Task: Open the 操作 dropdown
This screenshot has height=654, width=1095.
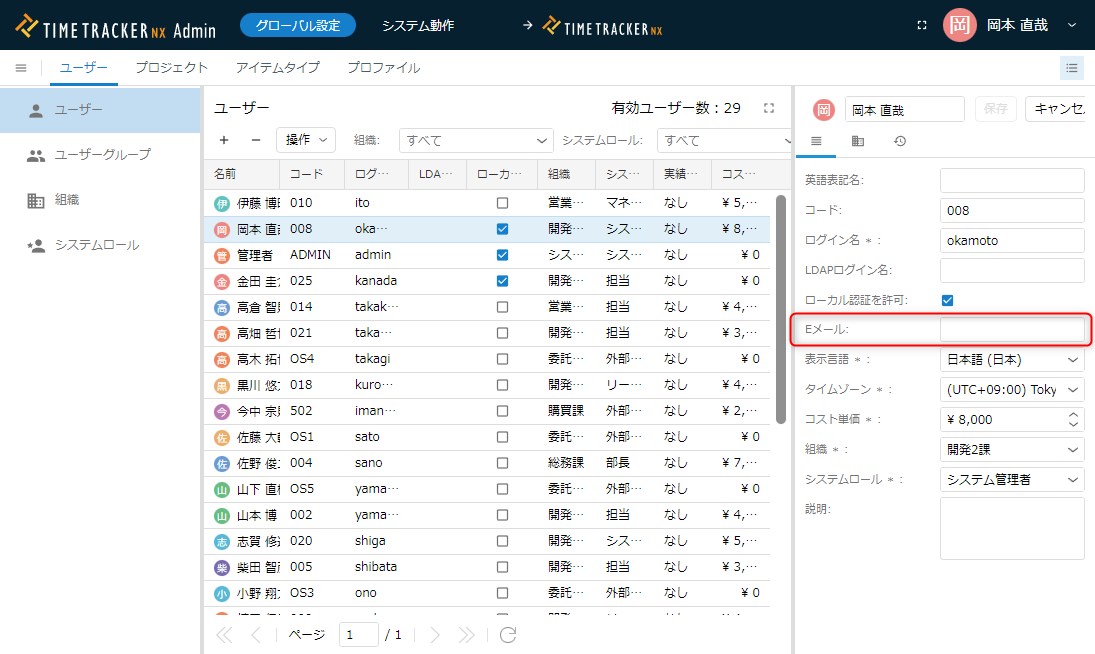Action: click(306, 141)
